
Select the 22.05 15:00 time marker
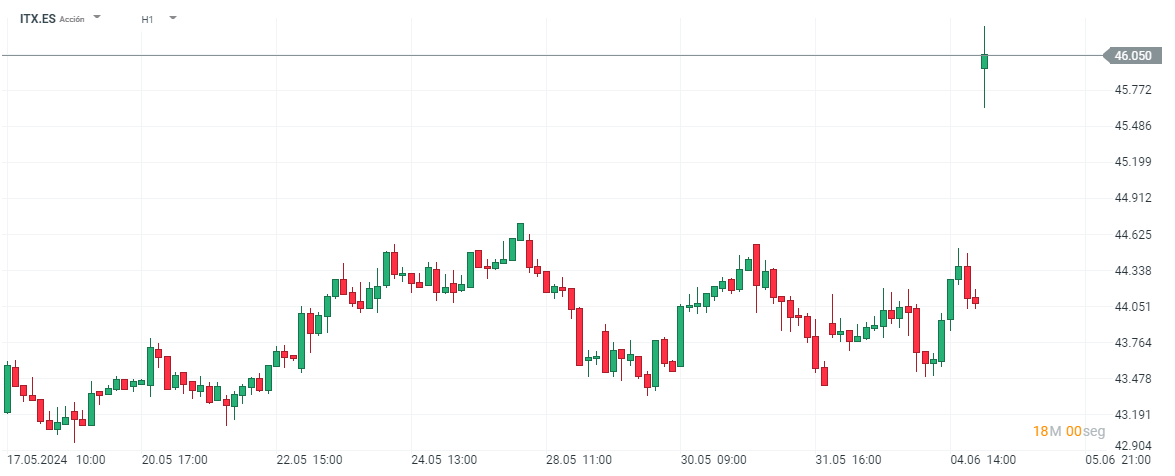pos(309,460)
